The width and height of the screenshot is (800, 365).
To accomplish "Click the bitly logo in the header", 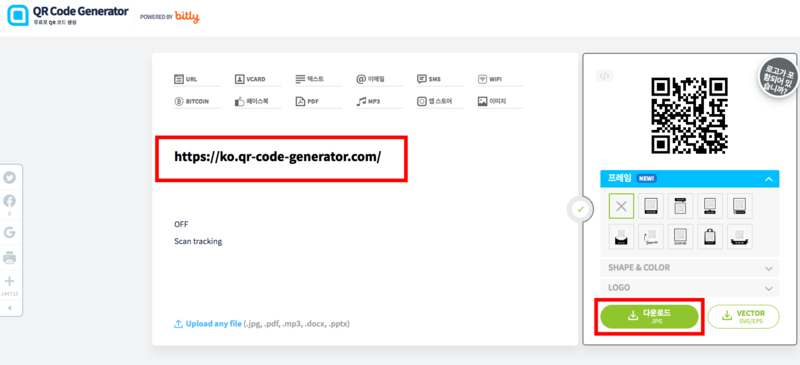I will [x=187, y=16].
